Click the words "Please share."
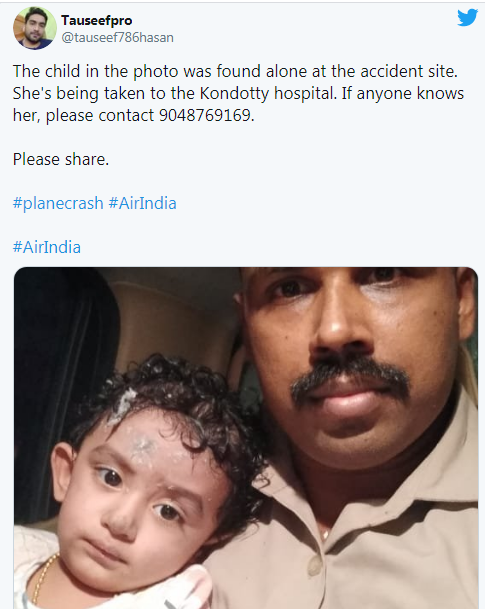Viewport: 485px width, 609px height. point(61,159)
